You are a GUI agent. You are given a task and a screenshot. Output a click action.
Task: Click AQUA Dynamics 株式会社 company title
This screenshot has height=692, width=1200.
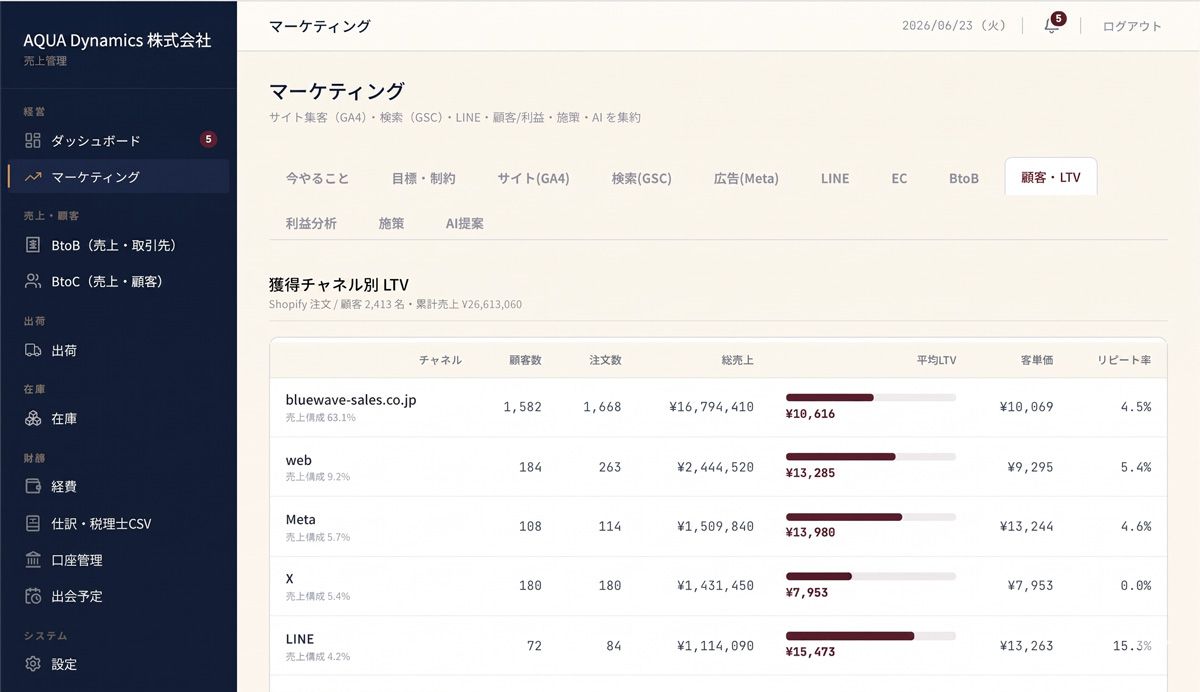tap(117, 40)
